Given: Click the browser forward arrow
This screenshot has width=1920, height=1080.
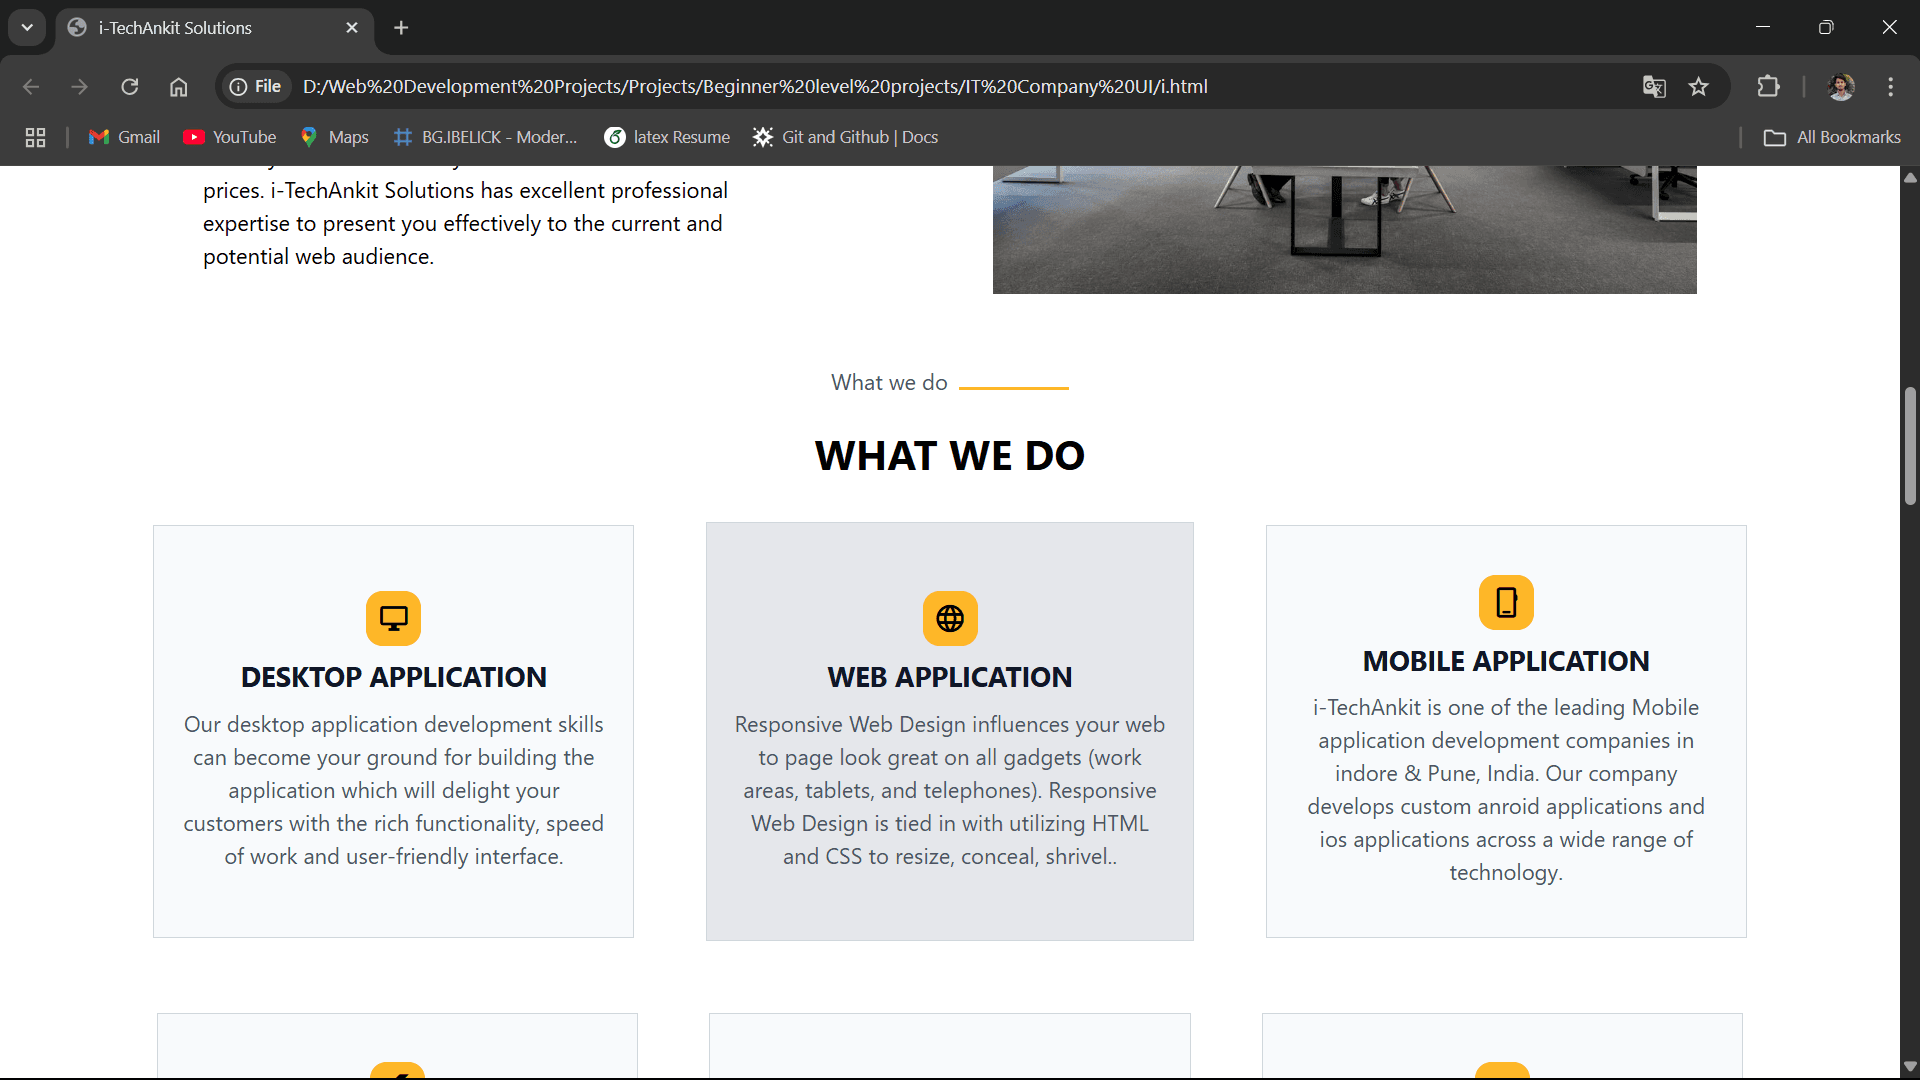Looking at the screenshot, I should pos(80,87).
